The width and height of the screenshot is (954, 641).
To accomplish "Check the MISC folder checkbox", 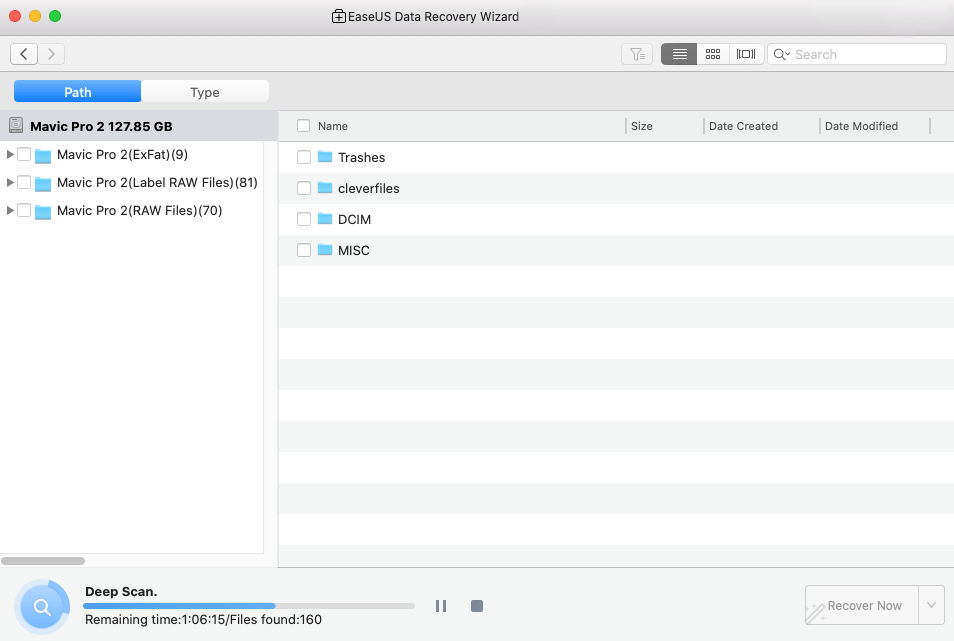I will [x=304, y=250].
